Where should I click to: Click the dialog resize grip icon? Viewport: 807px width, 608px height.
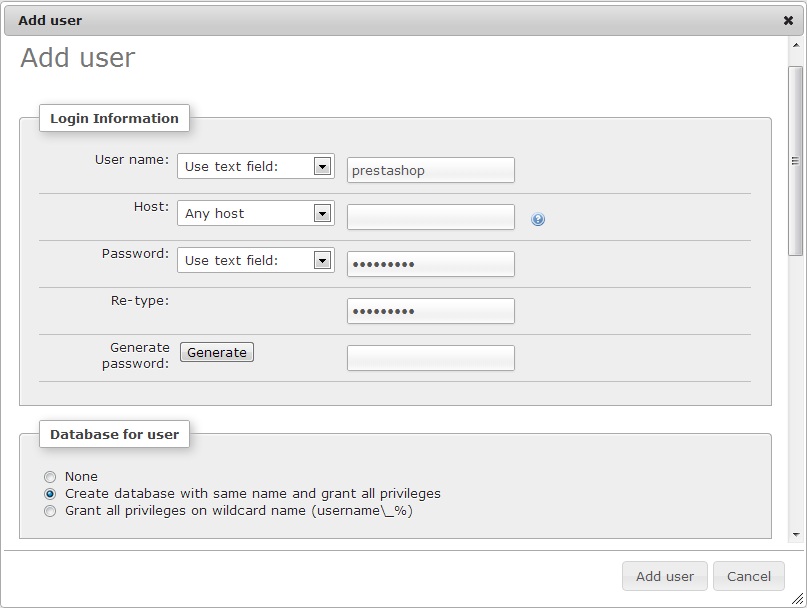(x=797, y=598)
